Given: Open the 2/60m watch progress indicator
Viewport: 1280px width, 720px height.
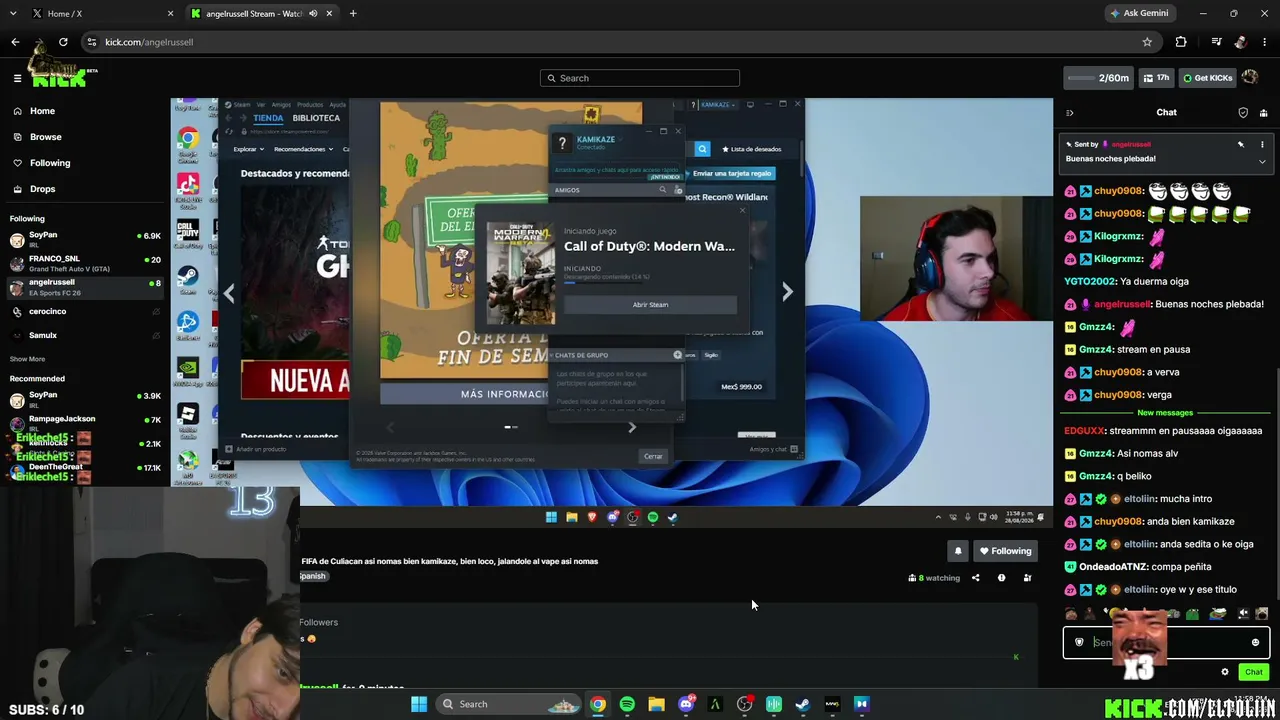Looking at the screenshot, I should tap(1099, 78).
